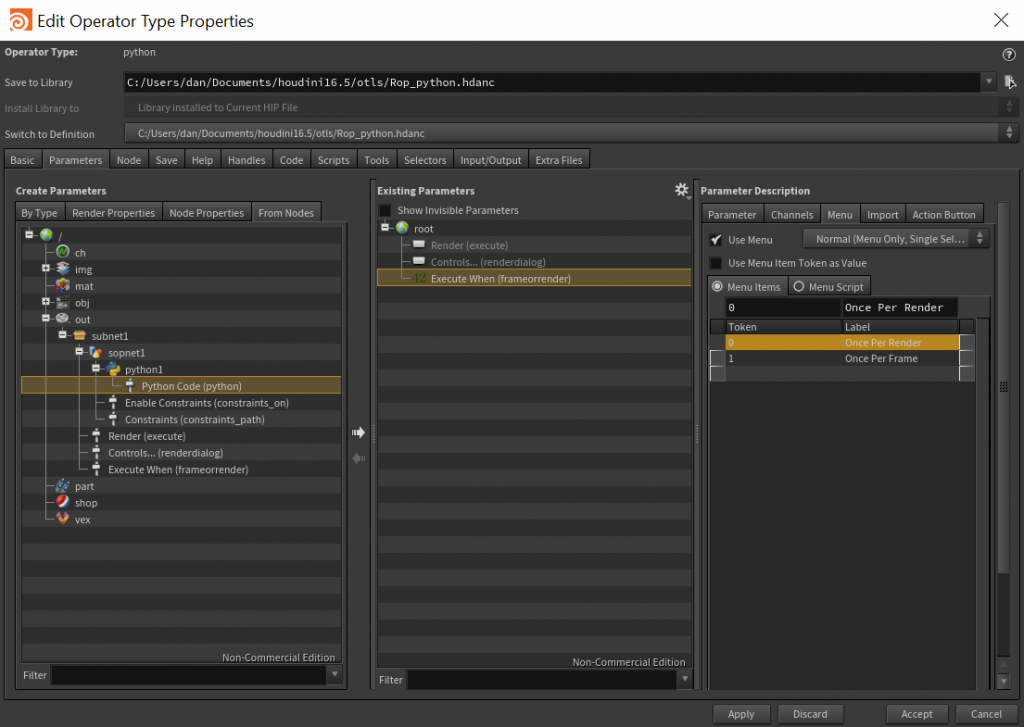Click the Accept button

tap(916, 714)
